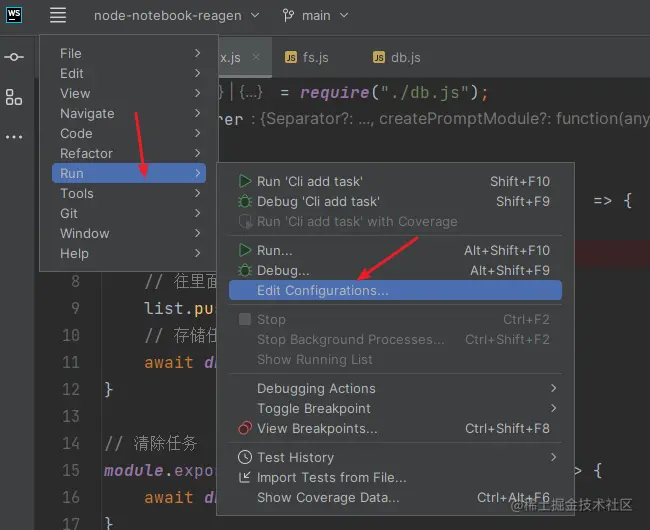This screenshot has height=530, width=650.
Task: Expand the File submenu chevron
Action: (197, 53)
